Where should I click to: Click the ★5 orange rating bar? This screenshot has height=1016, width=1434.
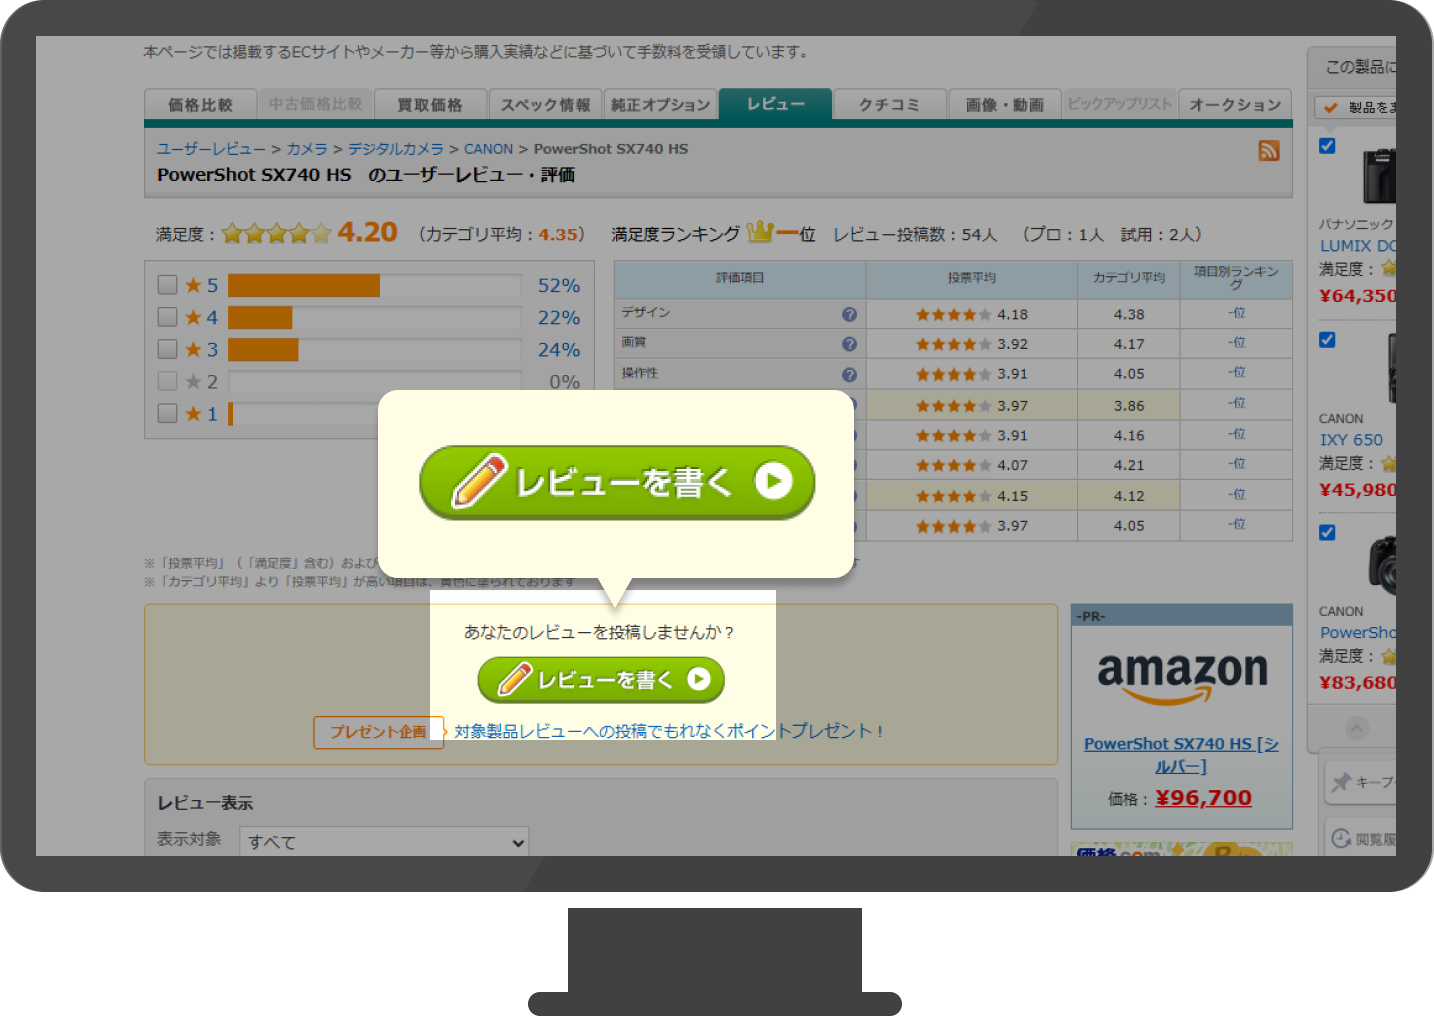(x=304, y=285)
